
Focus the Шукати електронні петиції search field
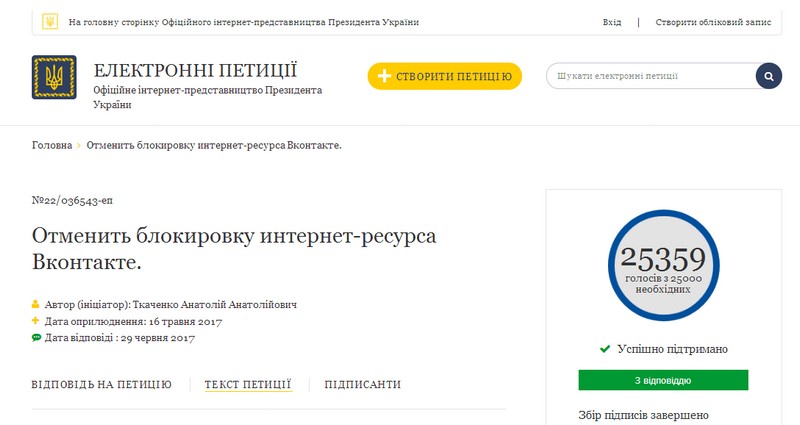(x=652, y=76)
